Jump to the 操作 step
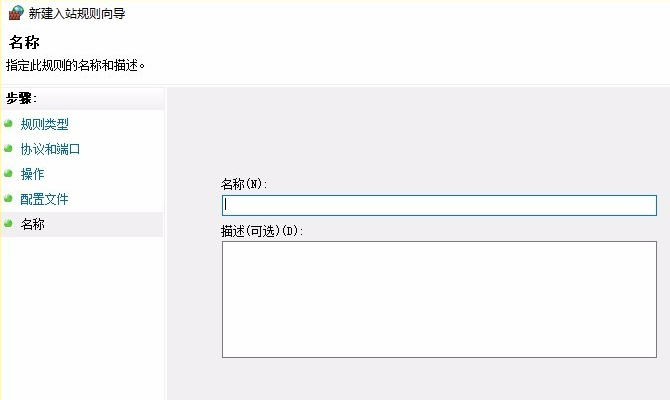Viewport: 670px width, 400px height. (33, 174)
